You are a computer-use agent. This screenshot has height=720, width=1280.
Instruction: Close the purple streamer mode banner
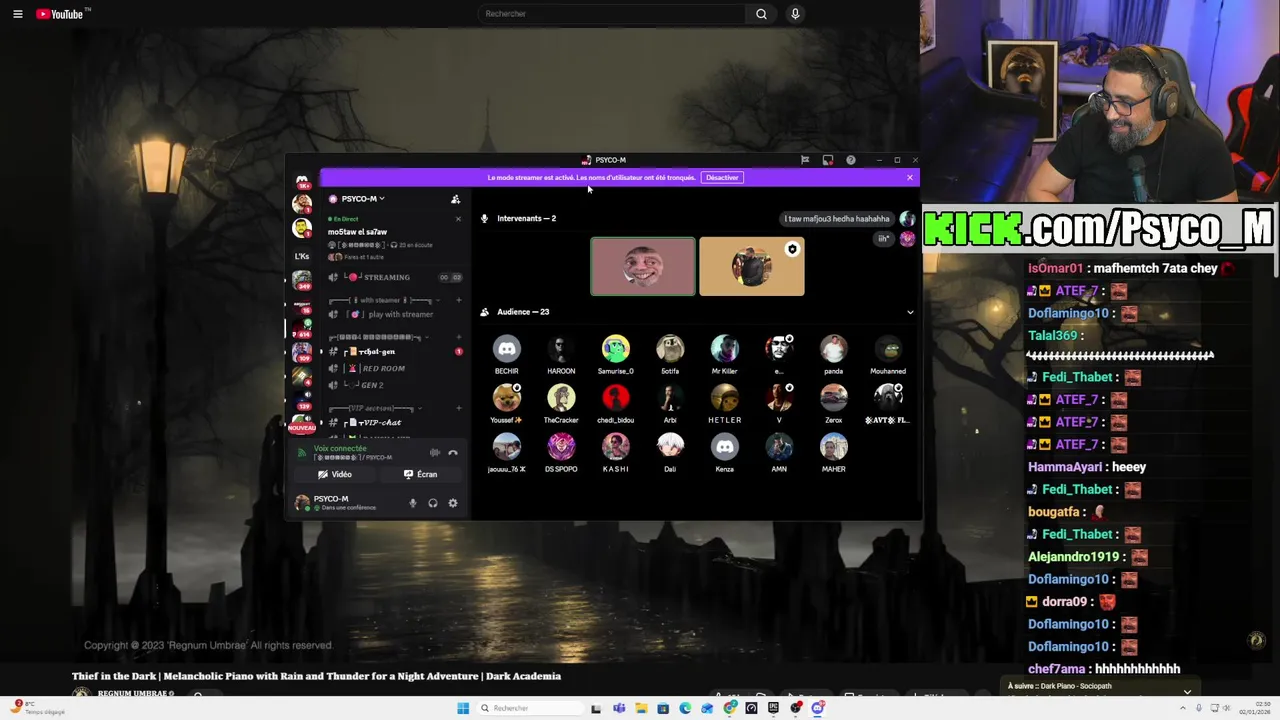pyautogui.click(x=910, y=178)
